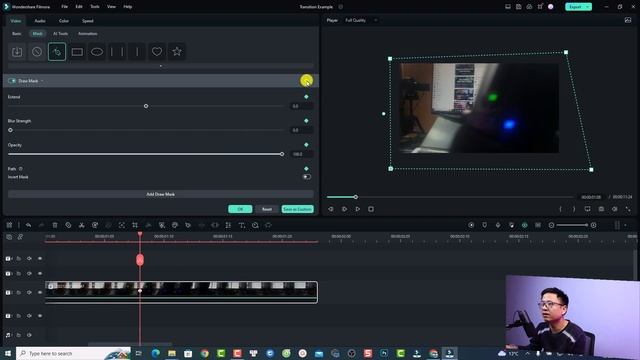Open the timeline layout dropdown at far right
This screenshot has height=360, width=640.
coord(625,225)
